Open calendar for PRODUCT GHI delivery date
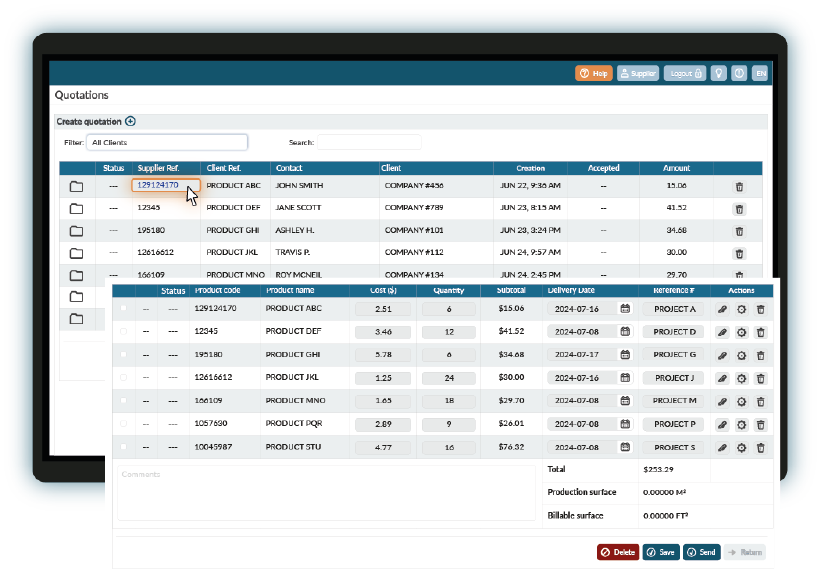Viewport: 822px width, 575px height. pos(625,355)
